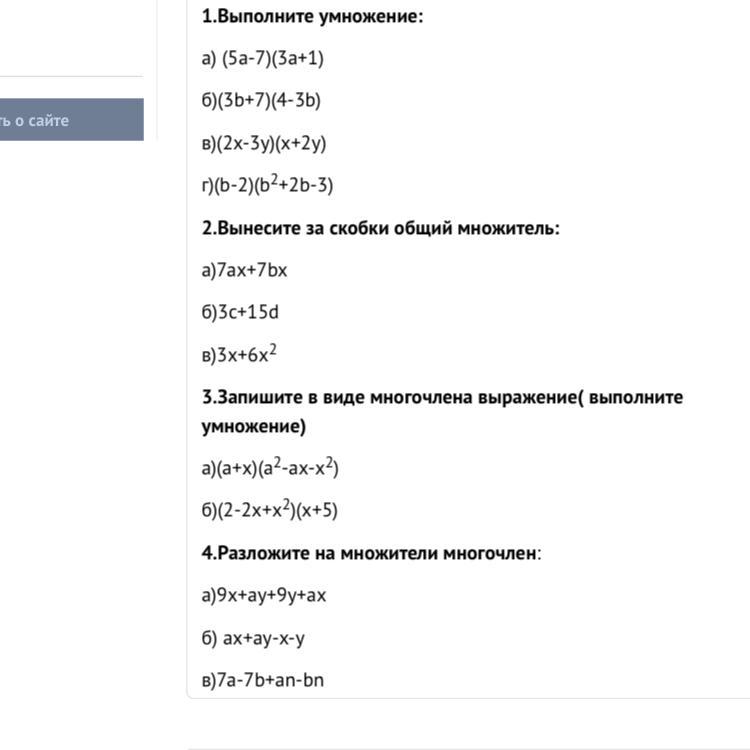Select expression (5a-7)(3a+1)
The height and width of the screenshot is (750, 750).
(273, 58)
